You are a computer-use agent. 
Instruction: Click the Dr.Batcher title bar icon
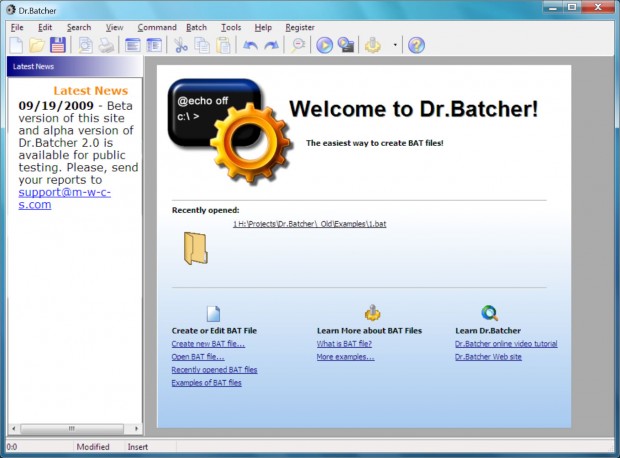pyautogui.click(x=11, y=9)
